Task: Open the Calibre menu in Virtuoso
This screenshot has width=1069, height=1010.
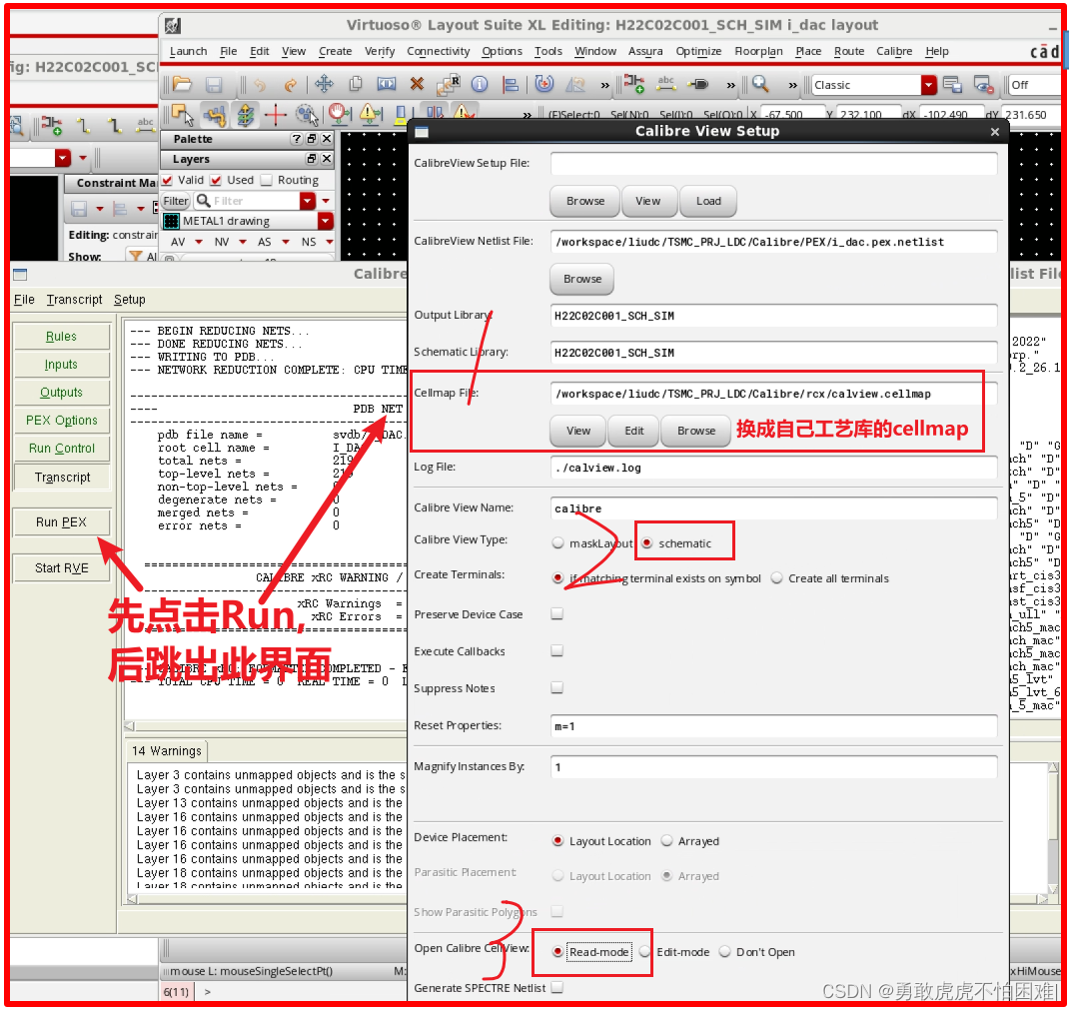Action: pyautogui.click(x=894, y=51)
